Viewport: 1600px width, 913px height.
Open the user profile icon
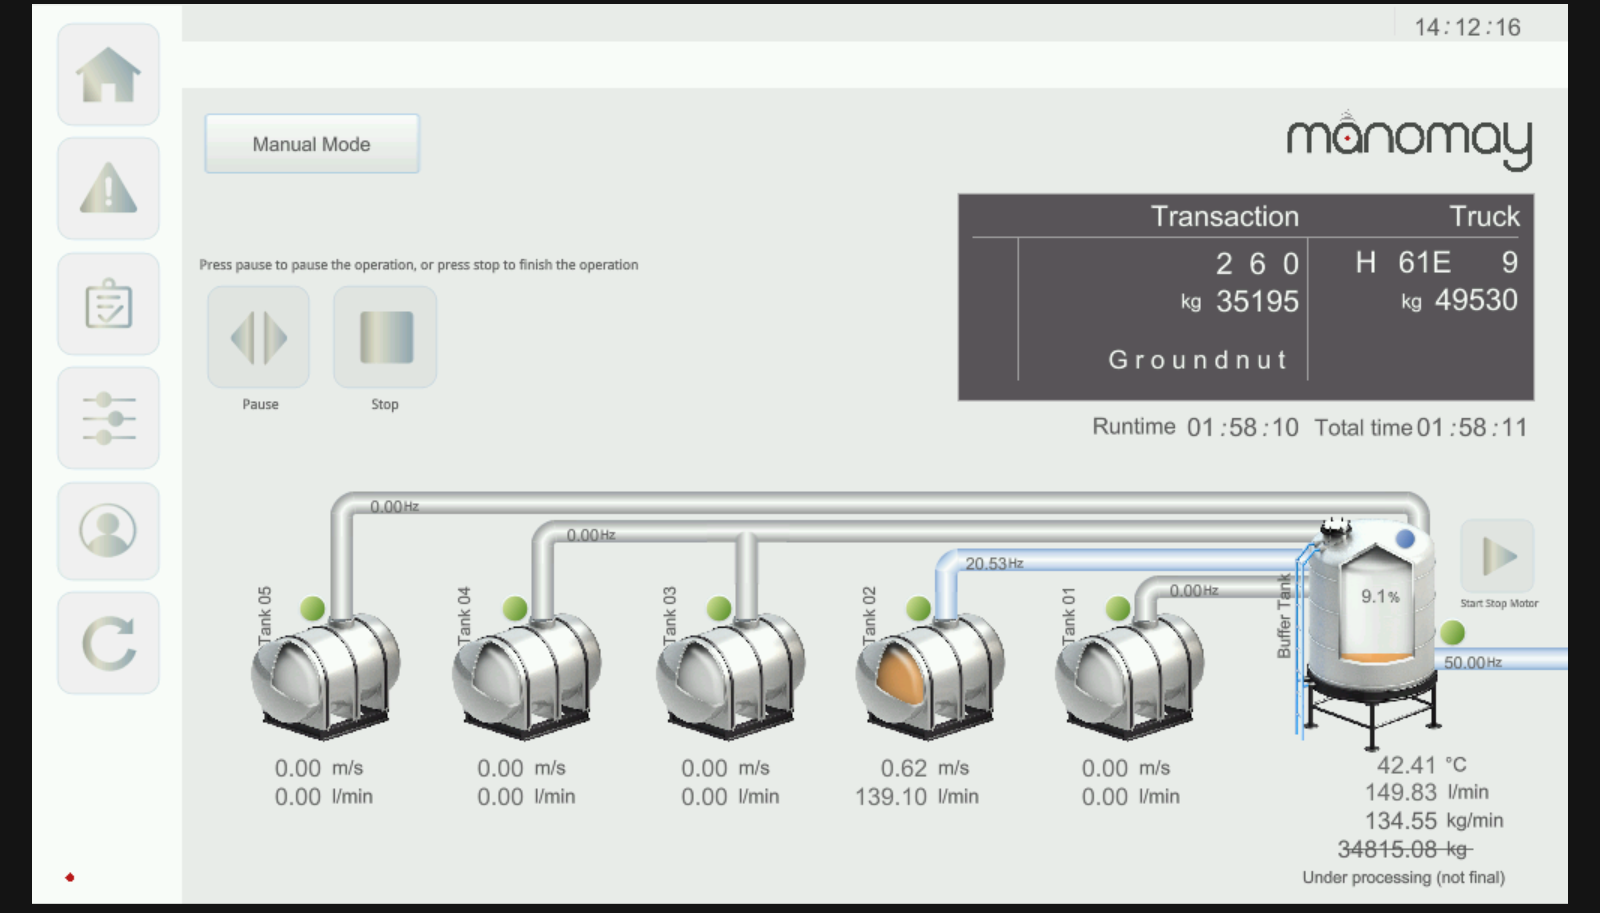108,531
